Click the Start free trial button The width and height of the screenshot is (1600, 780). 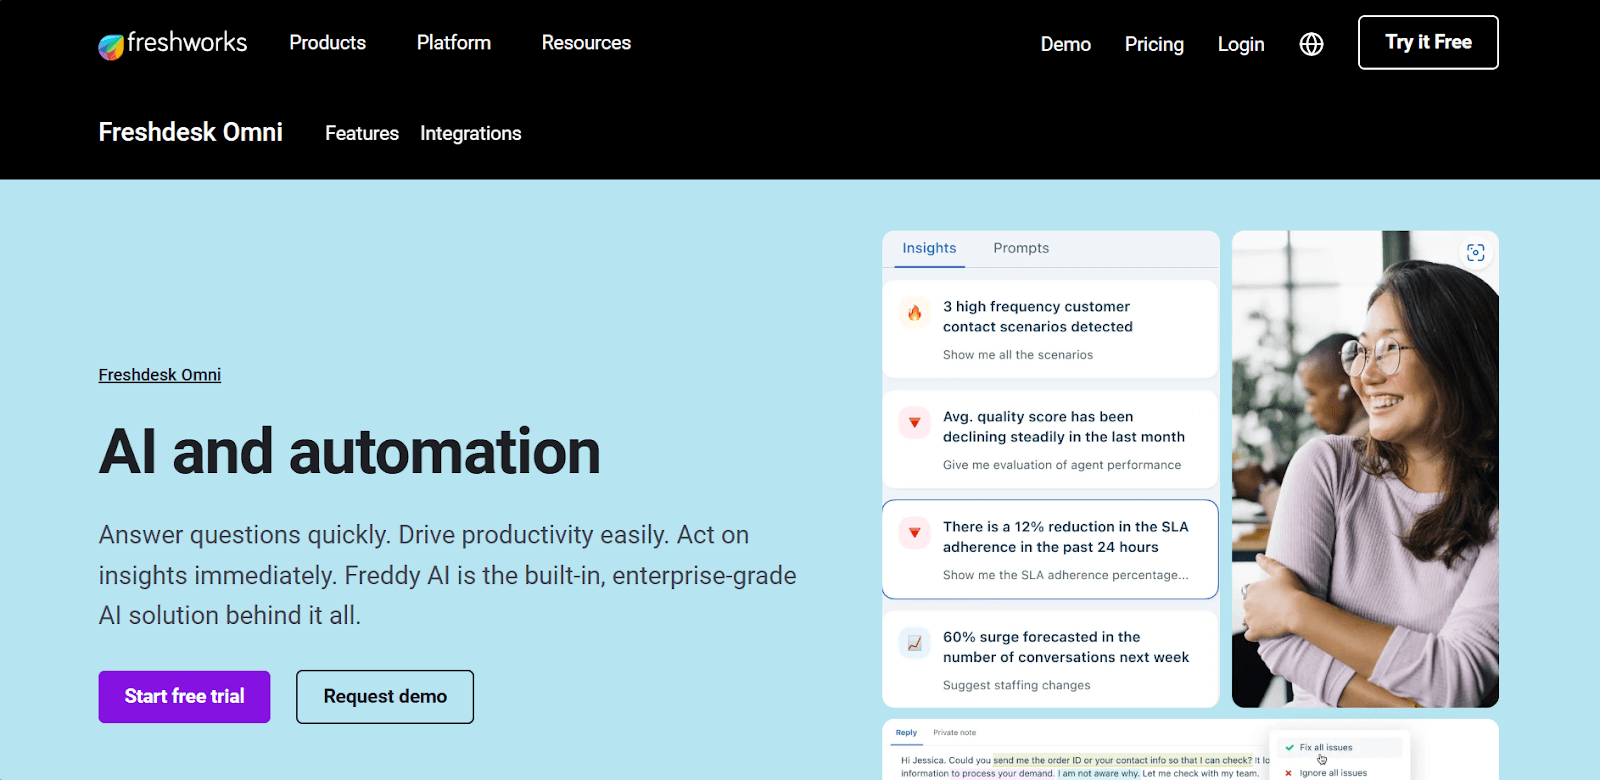click(184, 697)
